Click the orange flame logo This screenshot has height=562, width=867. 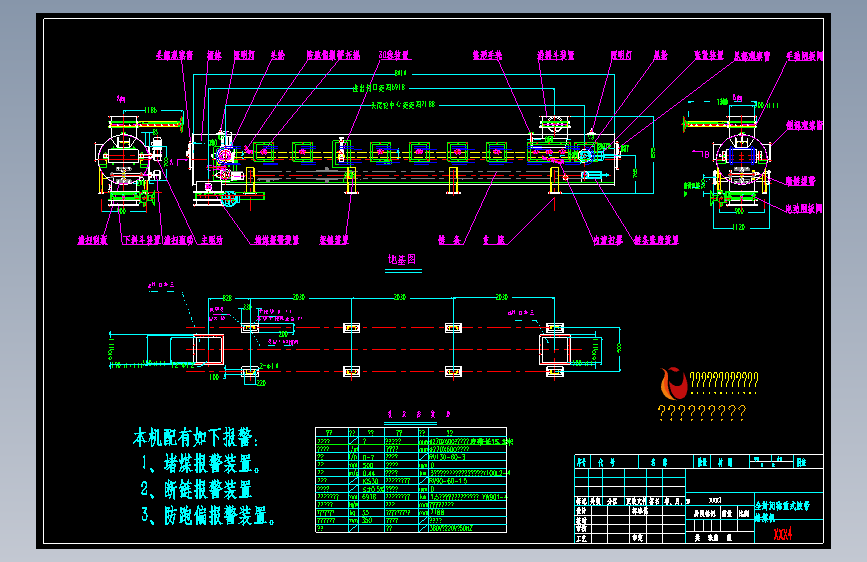click(673, 383)
